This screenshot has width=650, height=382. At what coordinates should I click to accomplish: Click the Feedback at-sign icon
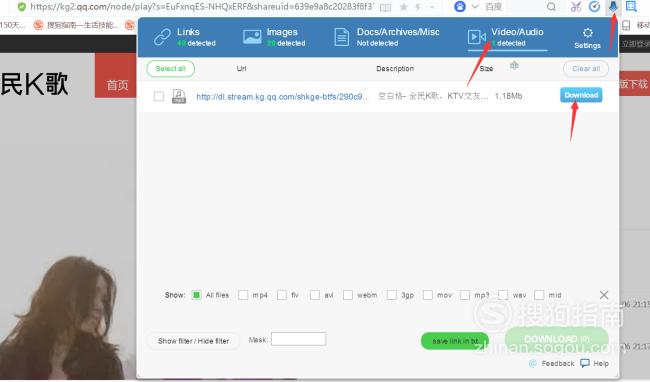533,363
